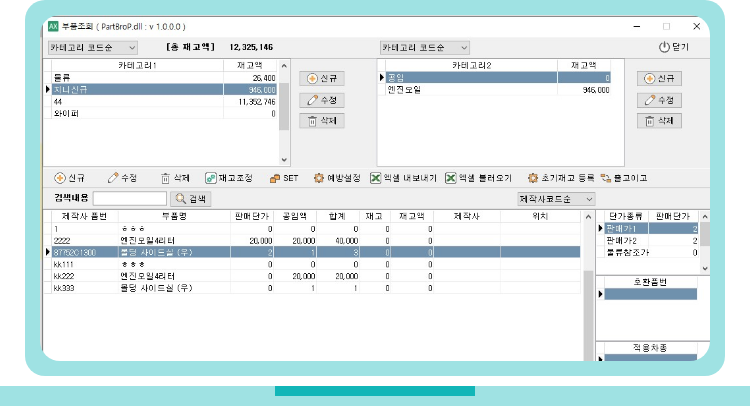Click the 닫기 power button
This screenshot has height=406, width=750.
[673, 47]
